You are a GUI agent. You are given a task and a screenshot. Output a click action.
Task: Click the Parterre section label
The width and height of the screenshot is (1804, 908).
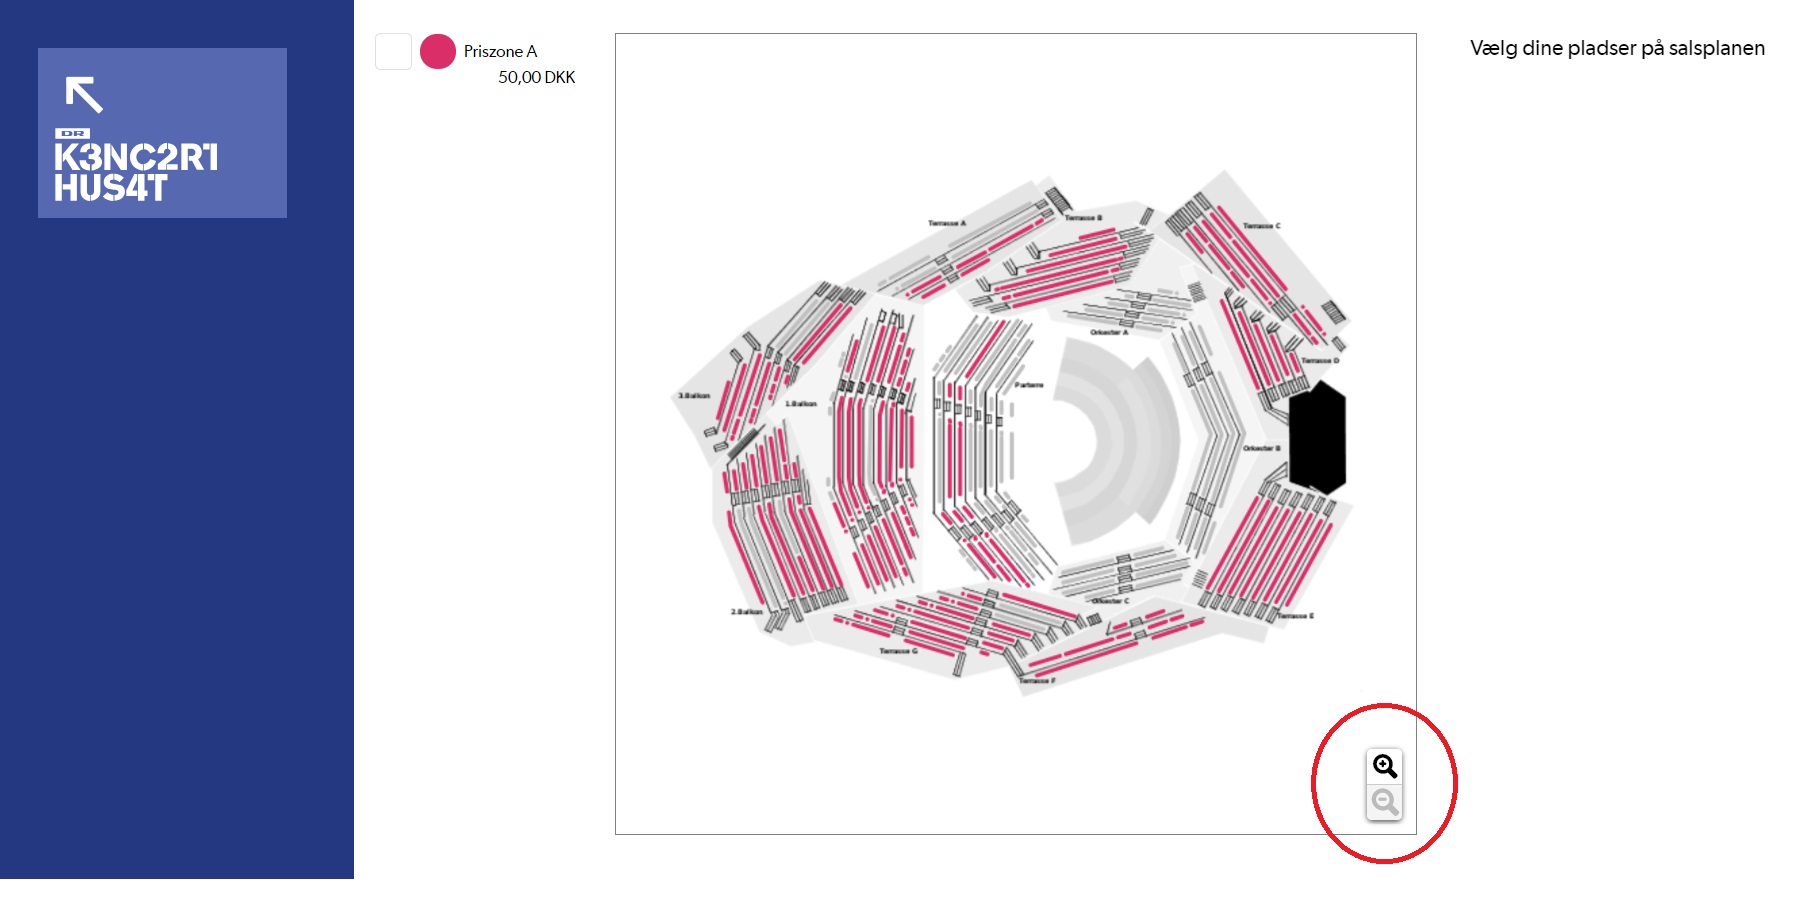pos(1029,385)
